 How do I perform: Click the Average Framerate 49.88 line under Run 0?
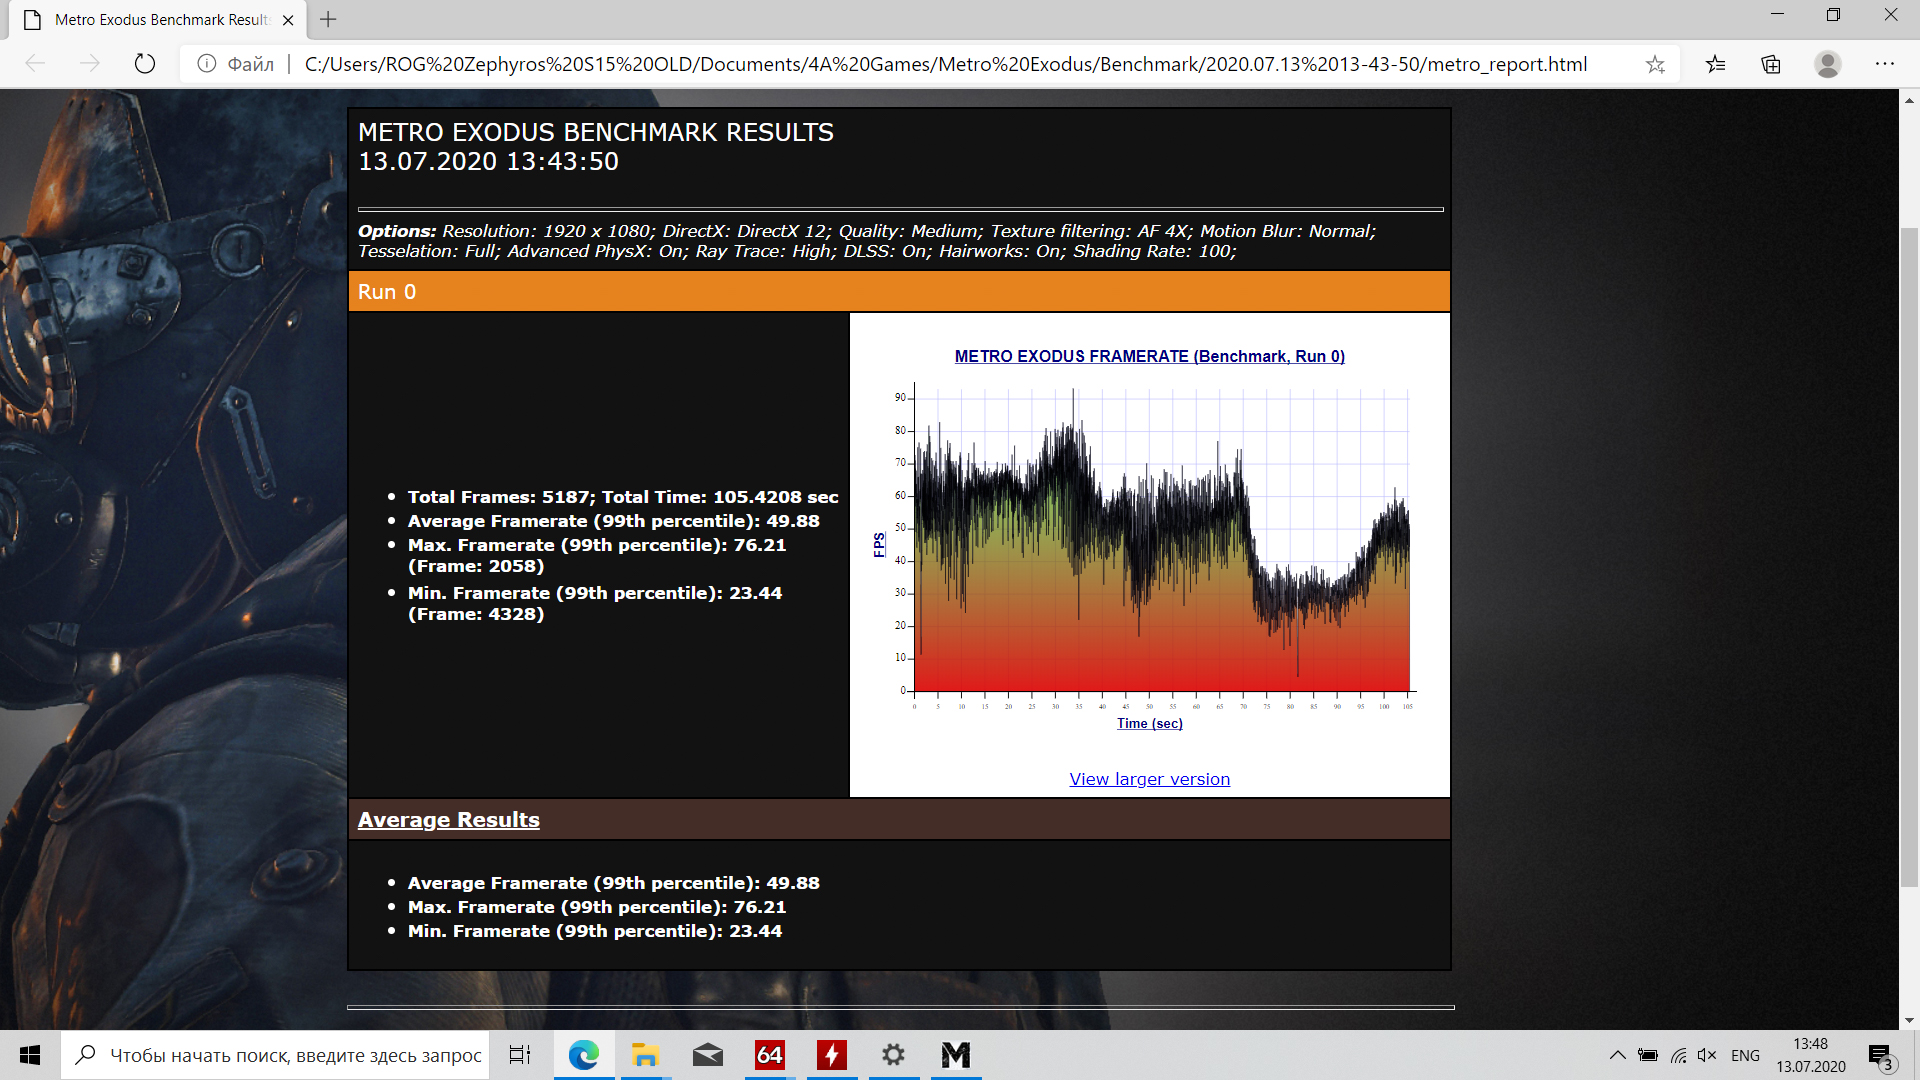[x=613, y=521]
